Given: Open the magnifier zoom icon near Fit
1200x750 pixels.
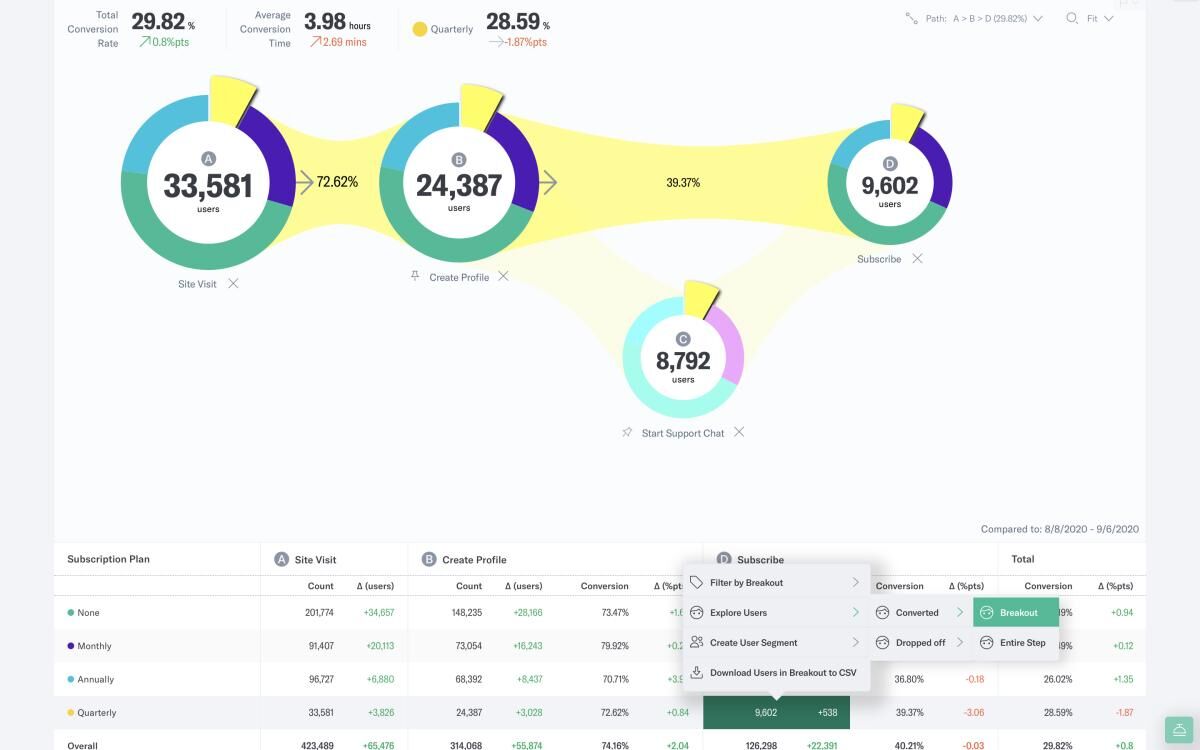Looking at the screenshot, I should click(1071, 18).
